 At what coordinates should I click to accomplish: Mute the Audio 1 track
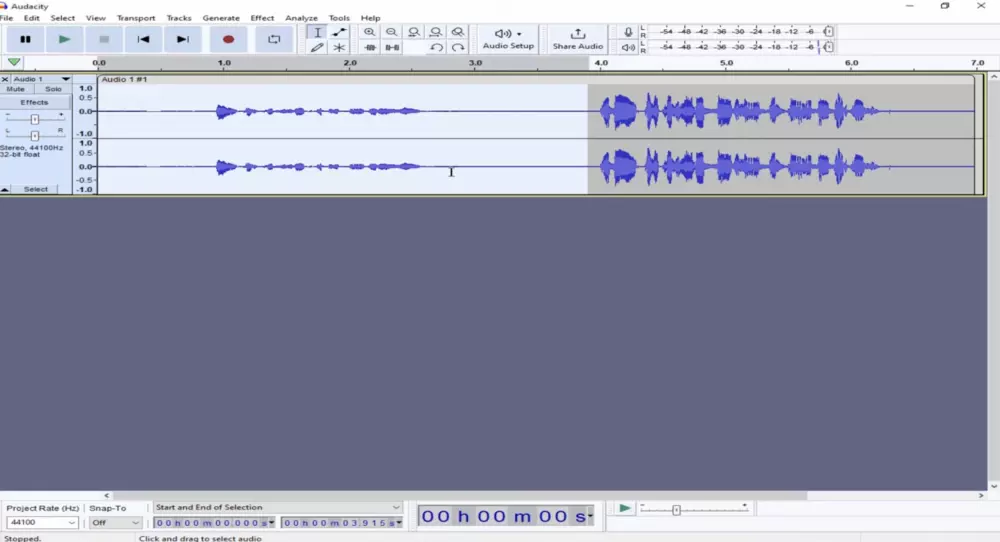[16, 89]
